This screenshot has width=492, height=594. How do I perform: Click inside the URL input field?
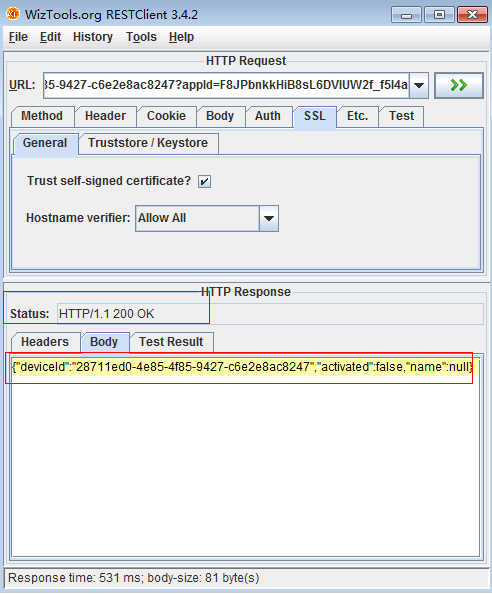(x=226, y=86)
